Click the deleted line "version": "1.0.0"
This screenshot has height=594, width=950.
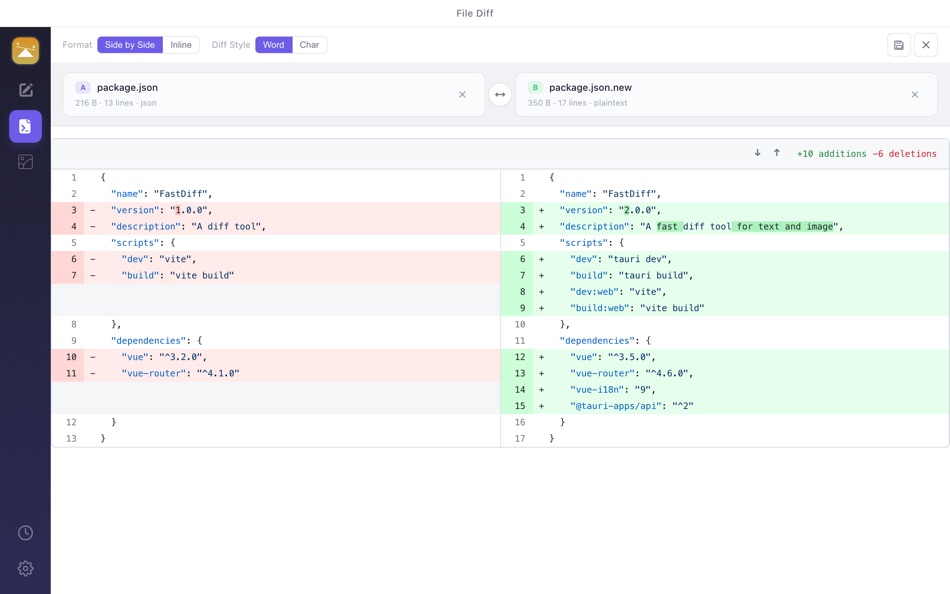276,210
